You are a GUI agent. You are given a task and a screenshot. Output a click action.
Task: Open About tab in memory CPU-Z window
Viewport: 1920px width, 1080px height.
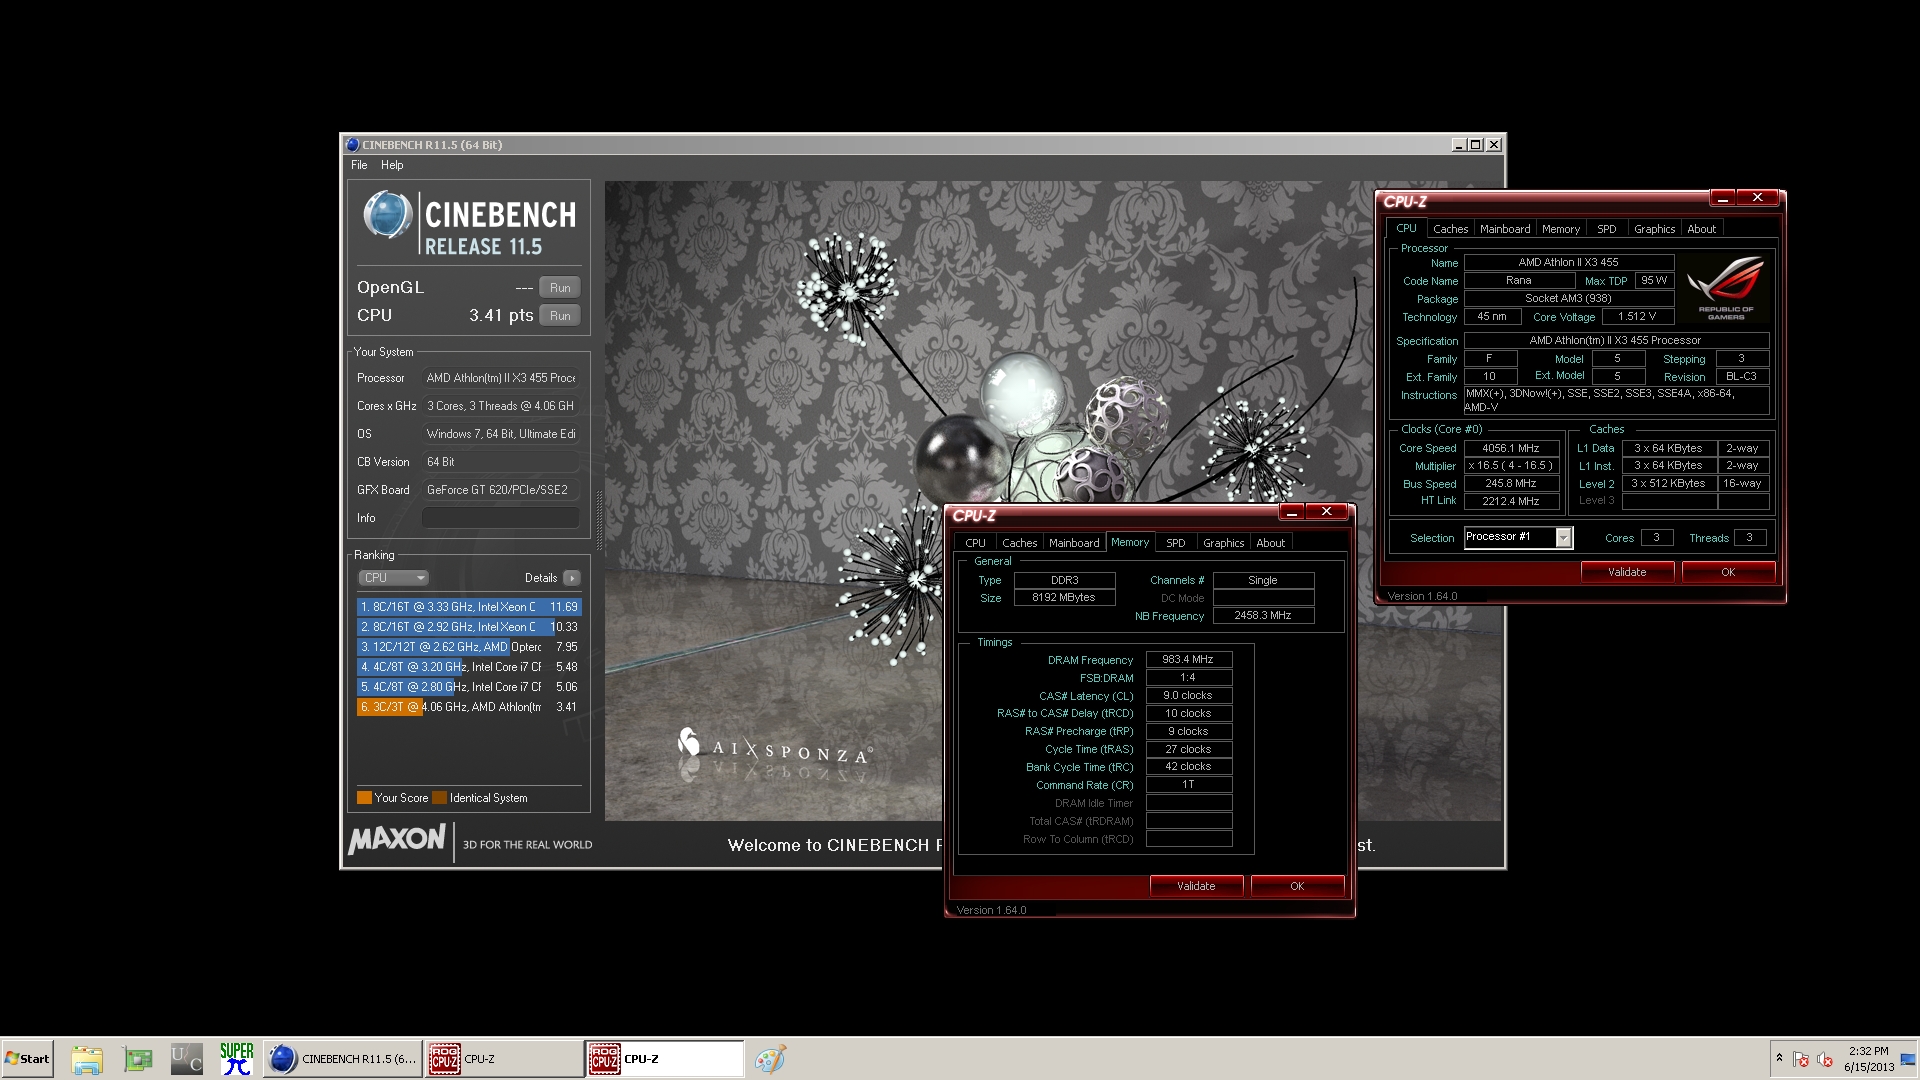(x=1271, y=543)
